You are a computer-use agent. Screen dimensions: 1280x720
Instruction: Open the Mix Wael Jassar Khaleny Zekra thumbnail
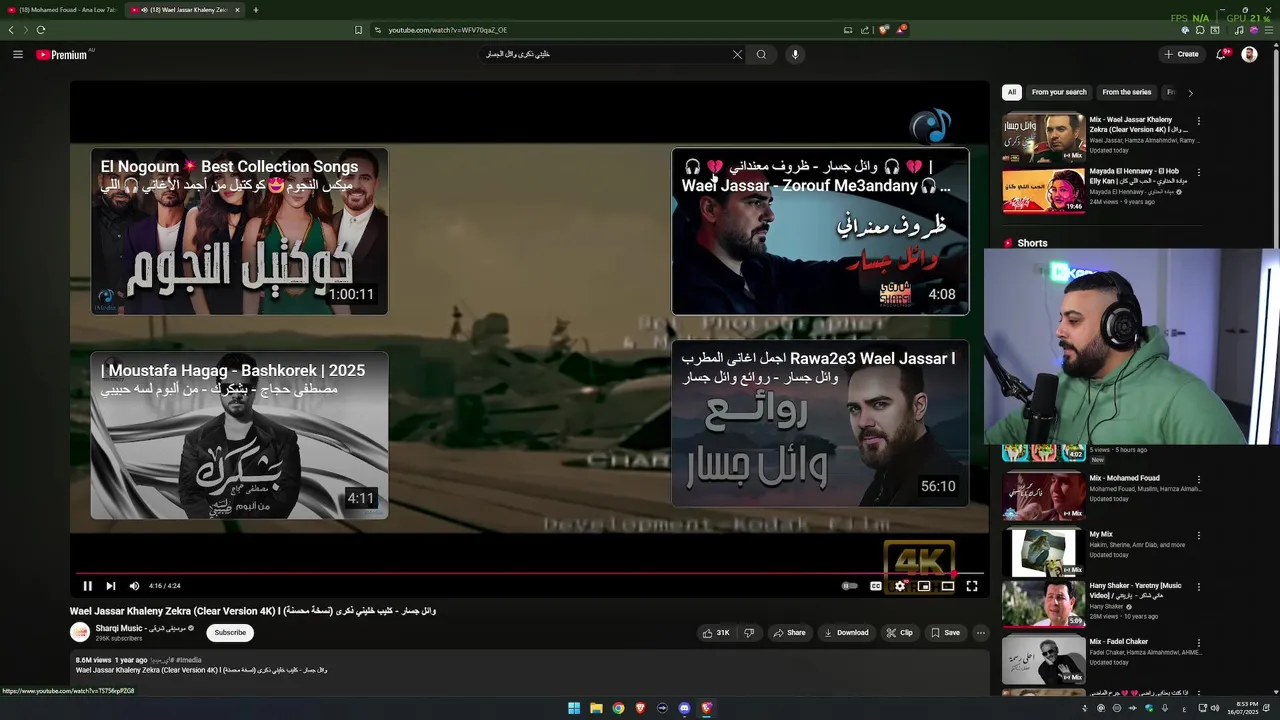pyautogui.click(x=1044, y=137)
